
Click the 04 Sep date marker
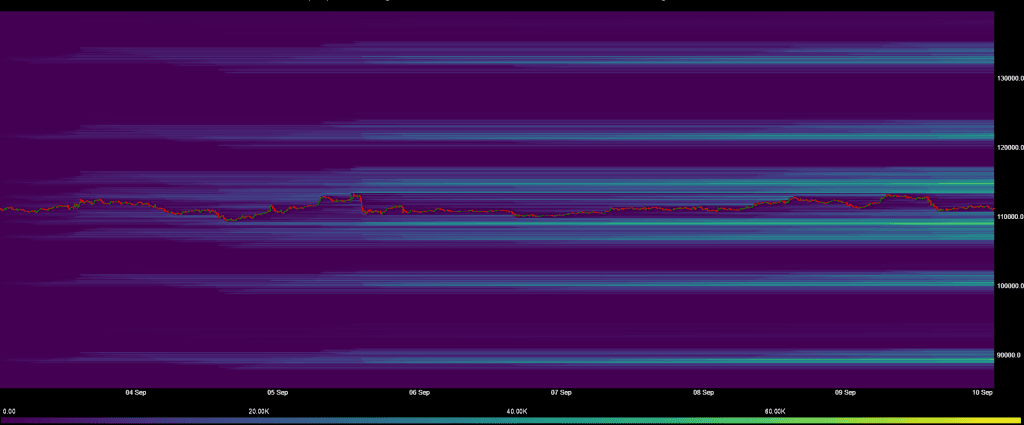[136, 393]
